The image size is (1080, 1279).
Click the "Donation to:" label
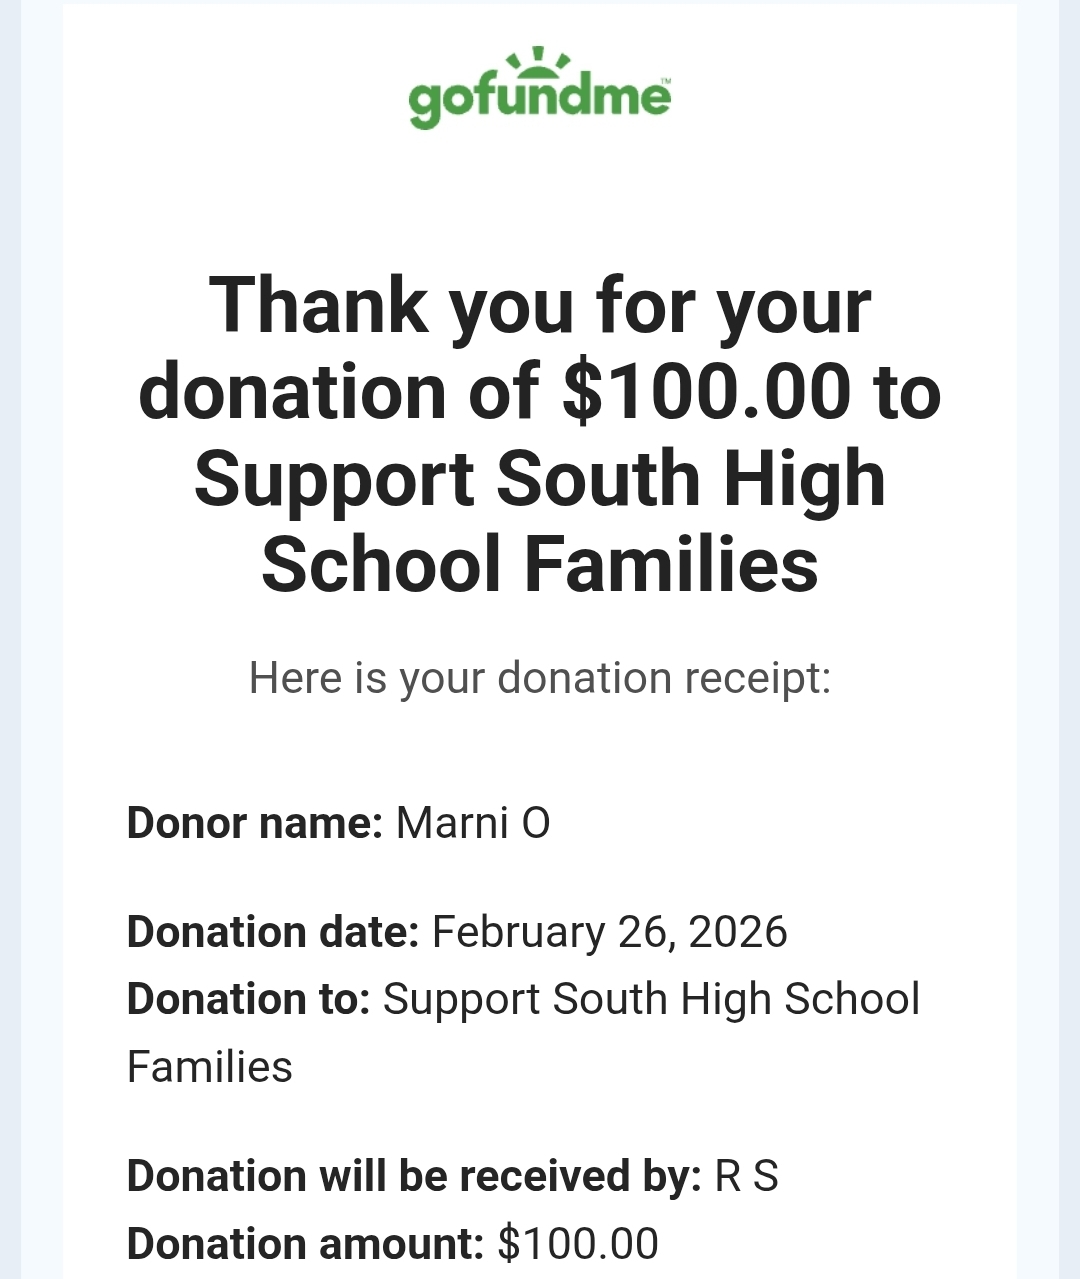248,999
